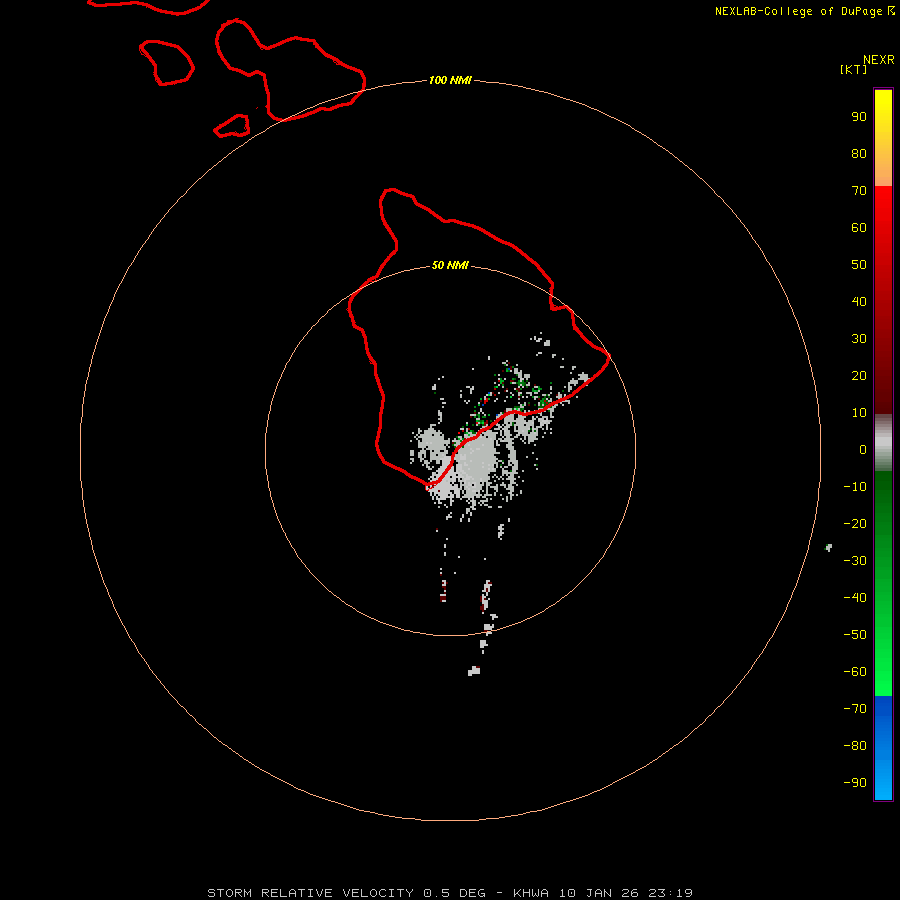Click 'STORM RELATIVE VELOCITY 0.5 DEG' caption text
The image size is (900, 900).
tap(346, 893)
